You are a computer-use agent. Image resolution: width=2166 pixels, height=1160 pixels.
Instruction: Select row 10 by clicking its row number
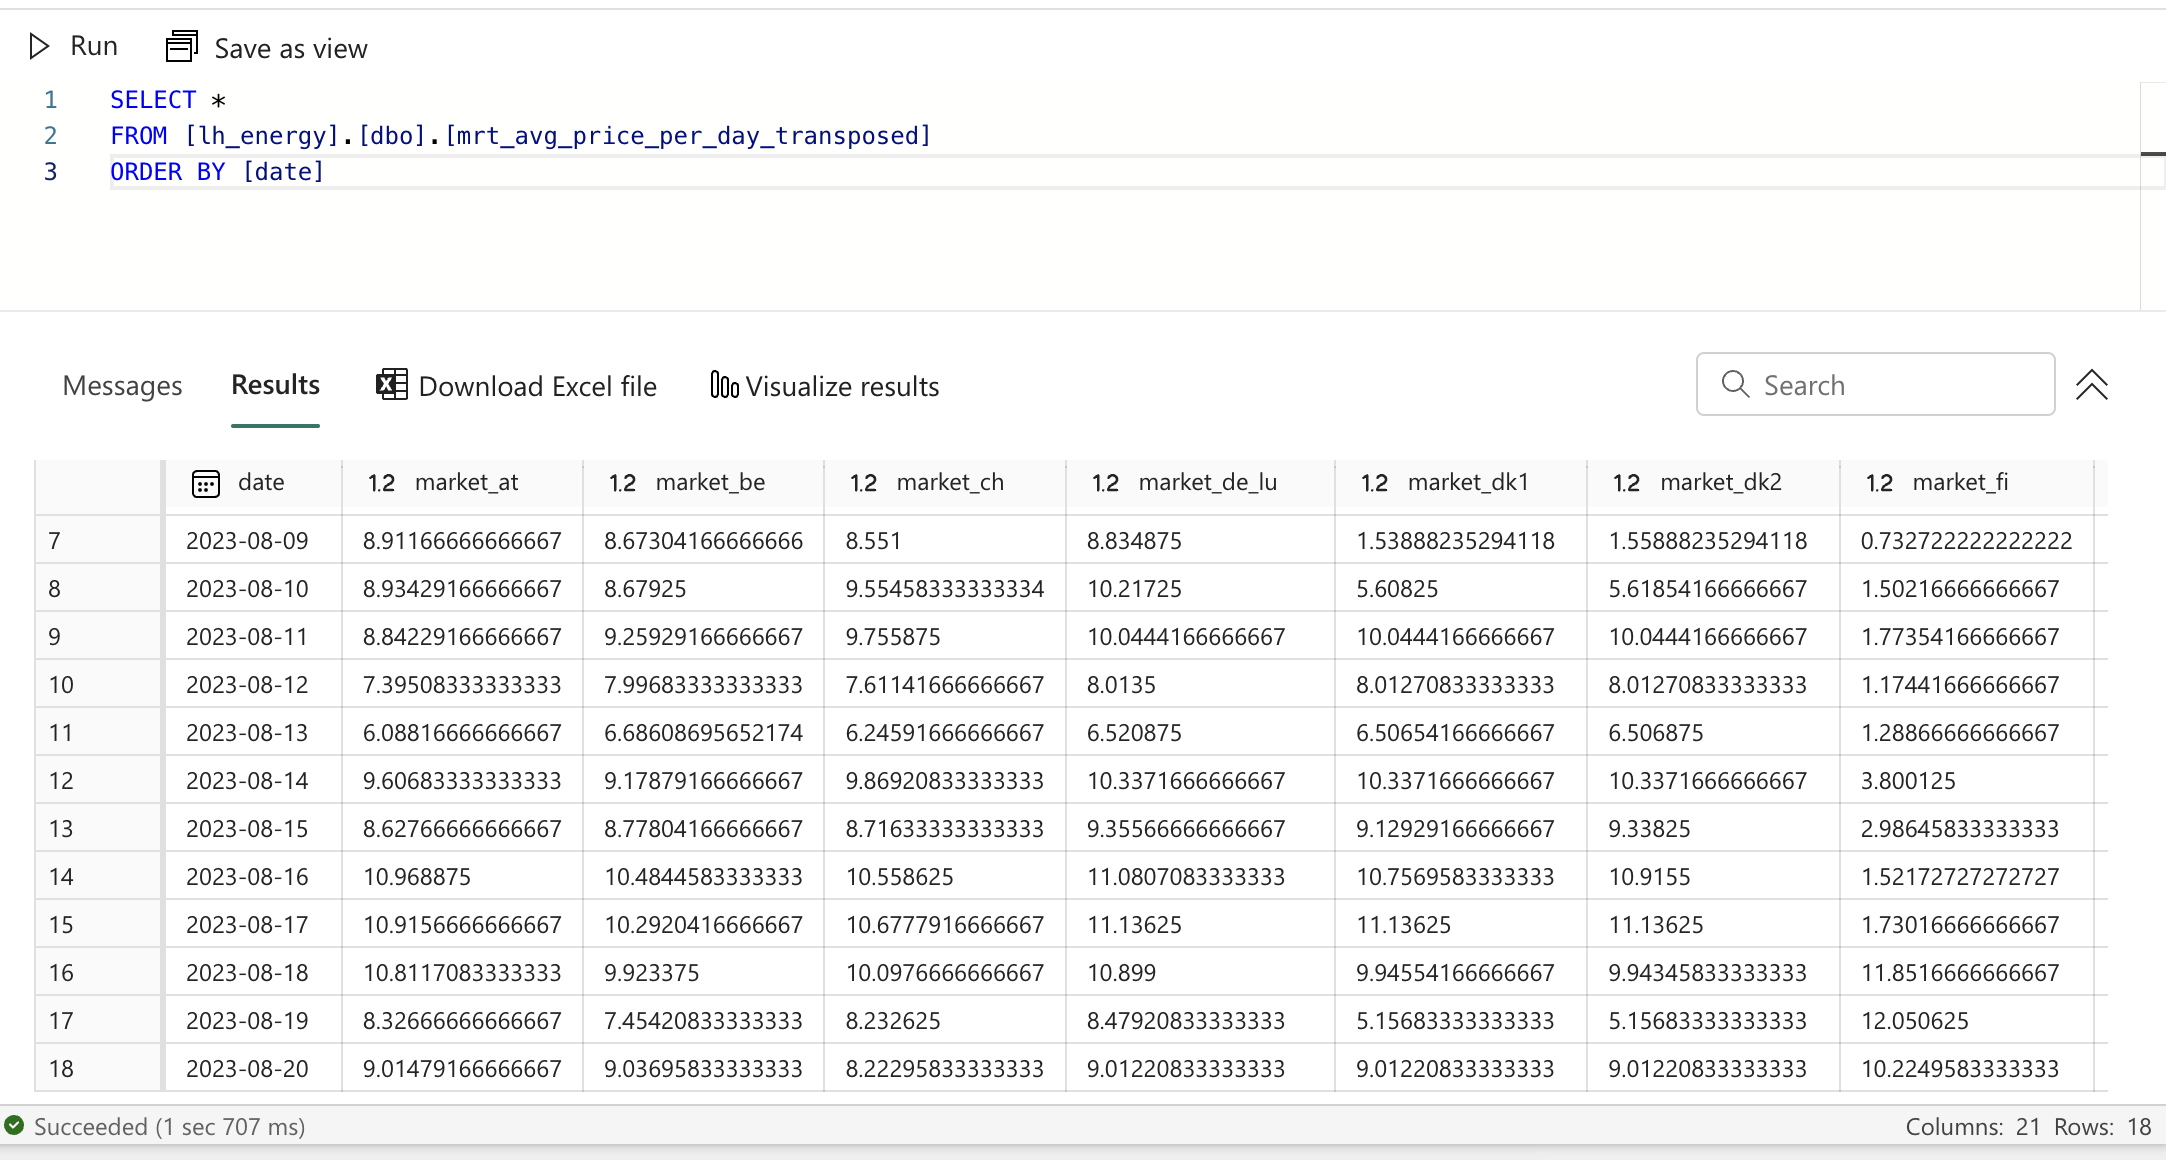[61, 684]
